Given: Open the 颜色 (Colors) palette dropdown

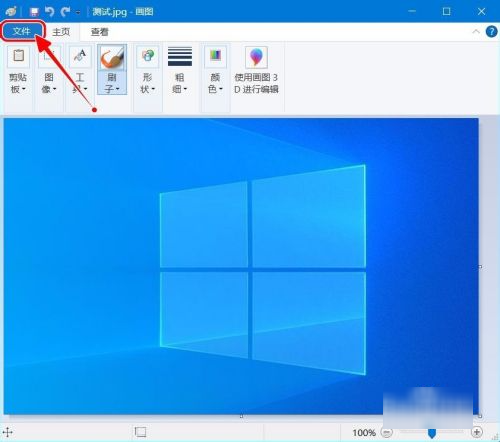Looking at the screenshot, I should point(215,70).
